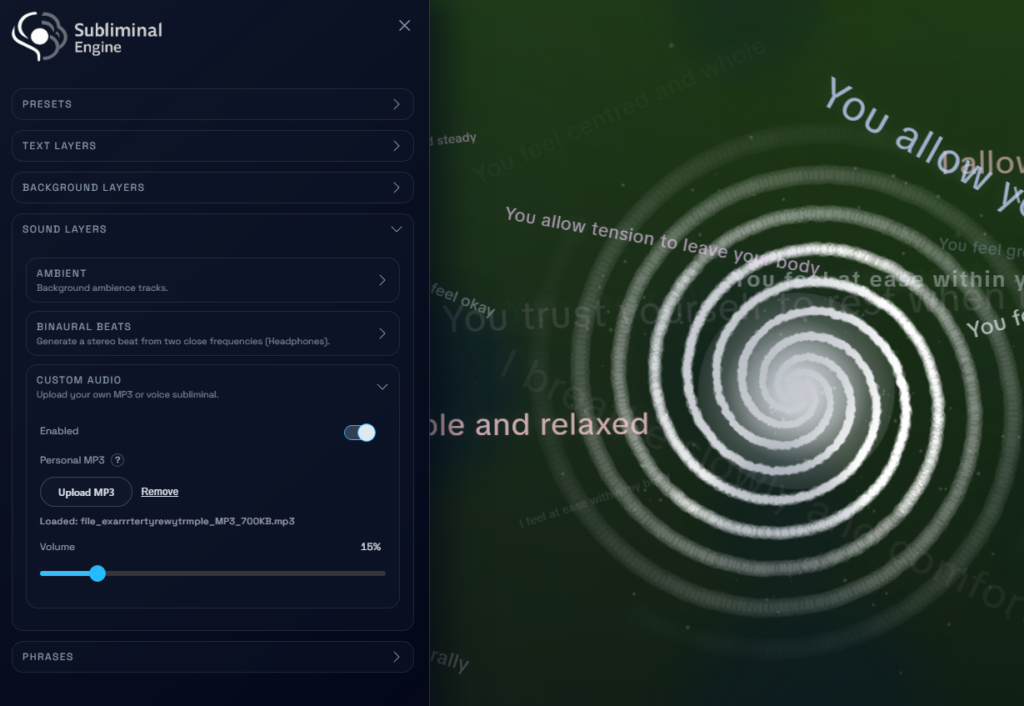Expand the Presets section

(x=212, y=104)
